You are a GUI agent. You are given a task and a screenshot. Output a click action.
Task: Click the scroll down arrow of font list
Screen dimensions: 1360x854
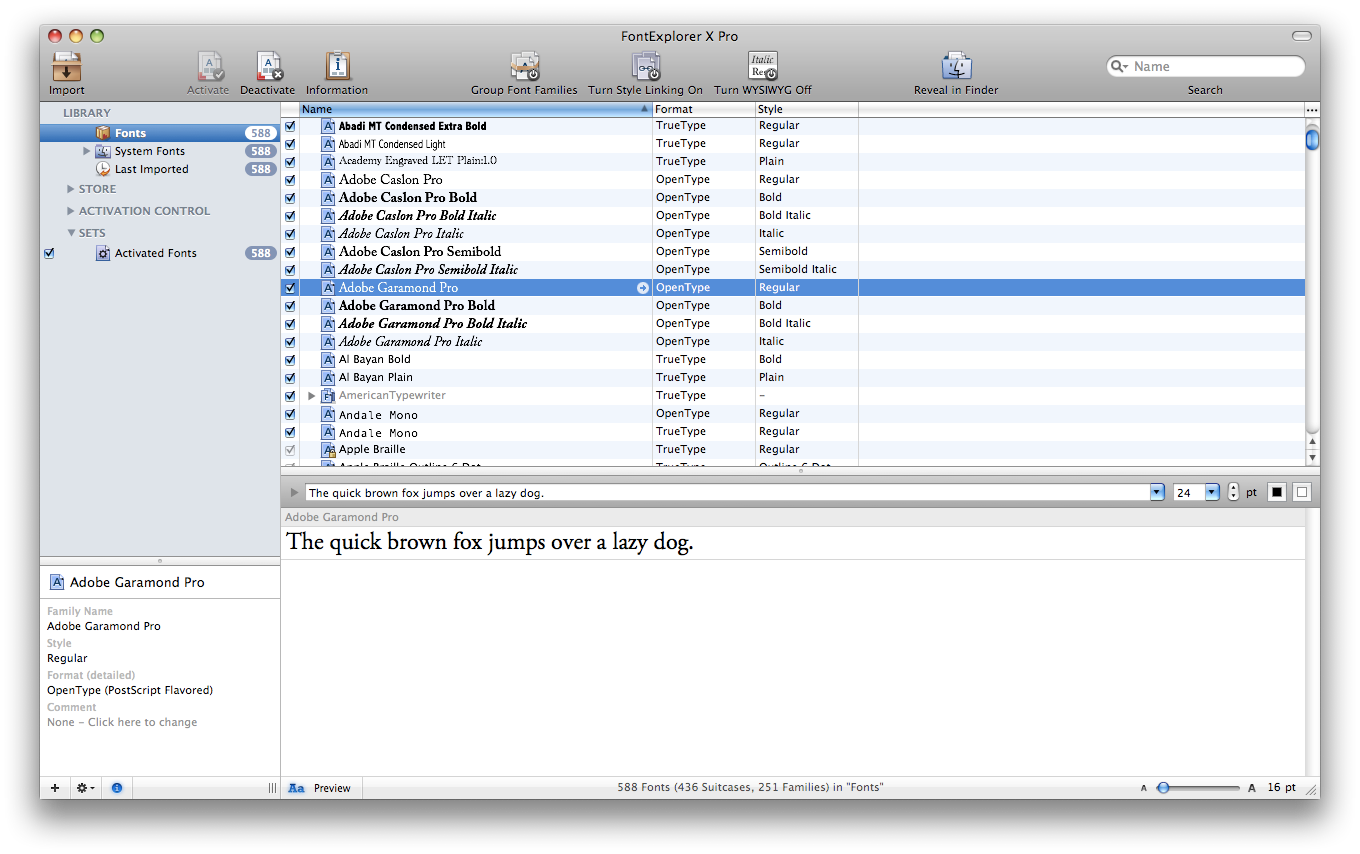pos(1312,457)
